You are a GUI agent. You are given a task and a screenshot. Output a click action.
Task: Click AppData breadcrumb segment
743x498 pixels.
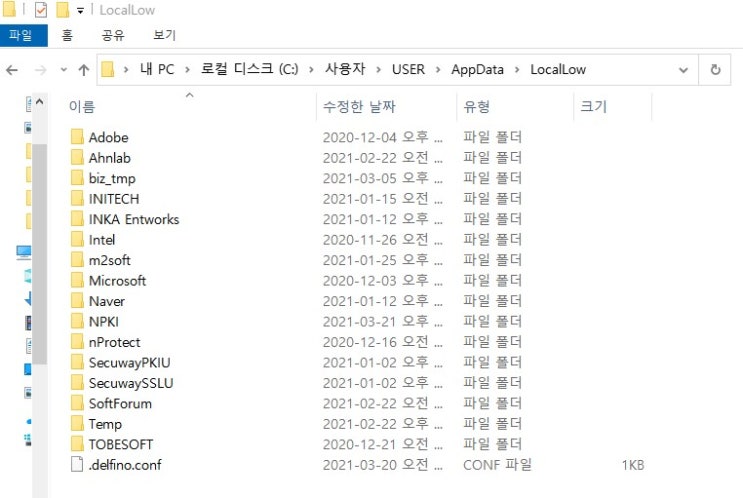coord(477,70)
